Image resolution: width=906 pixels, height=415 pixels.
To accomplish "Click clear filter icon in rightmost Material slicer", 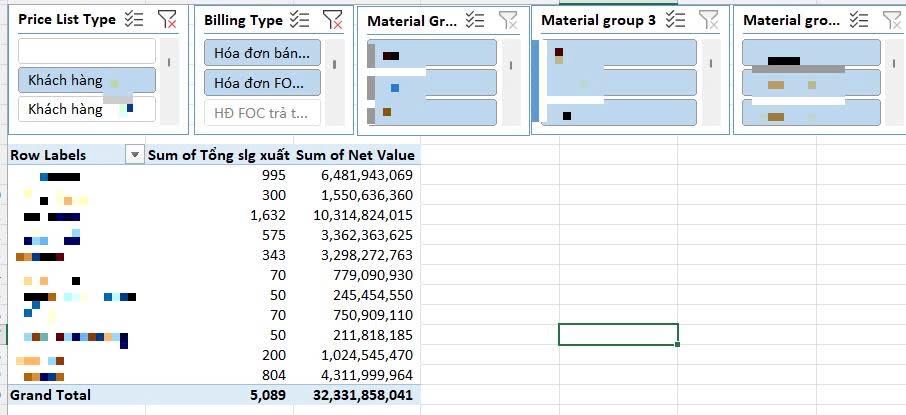I will coord(890,20).
